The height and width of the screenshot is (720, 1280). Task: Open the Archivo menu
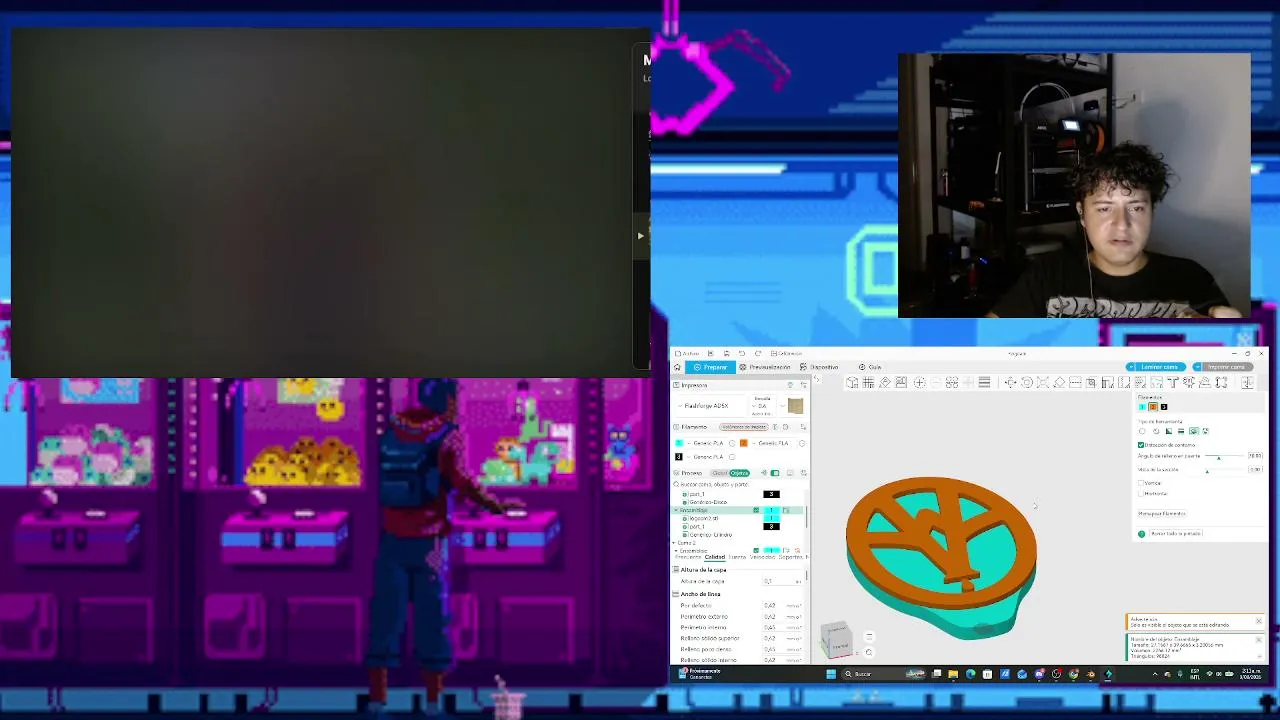pos(689,353)
